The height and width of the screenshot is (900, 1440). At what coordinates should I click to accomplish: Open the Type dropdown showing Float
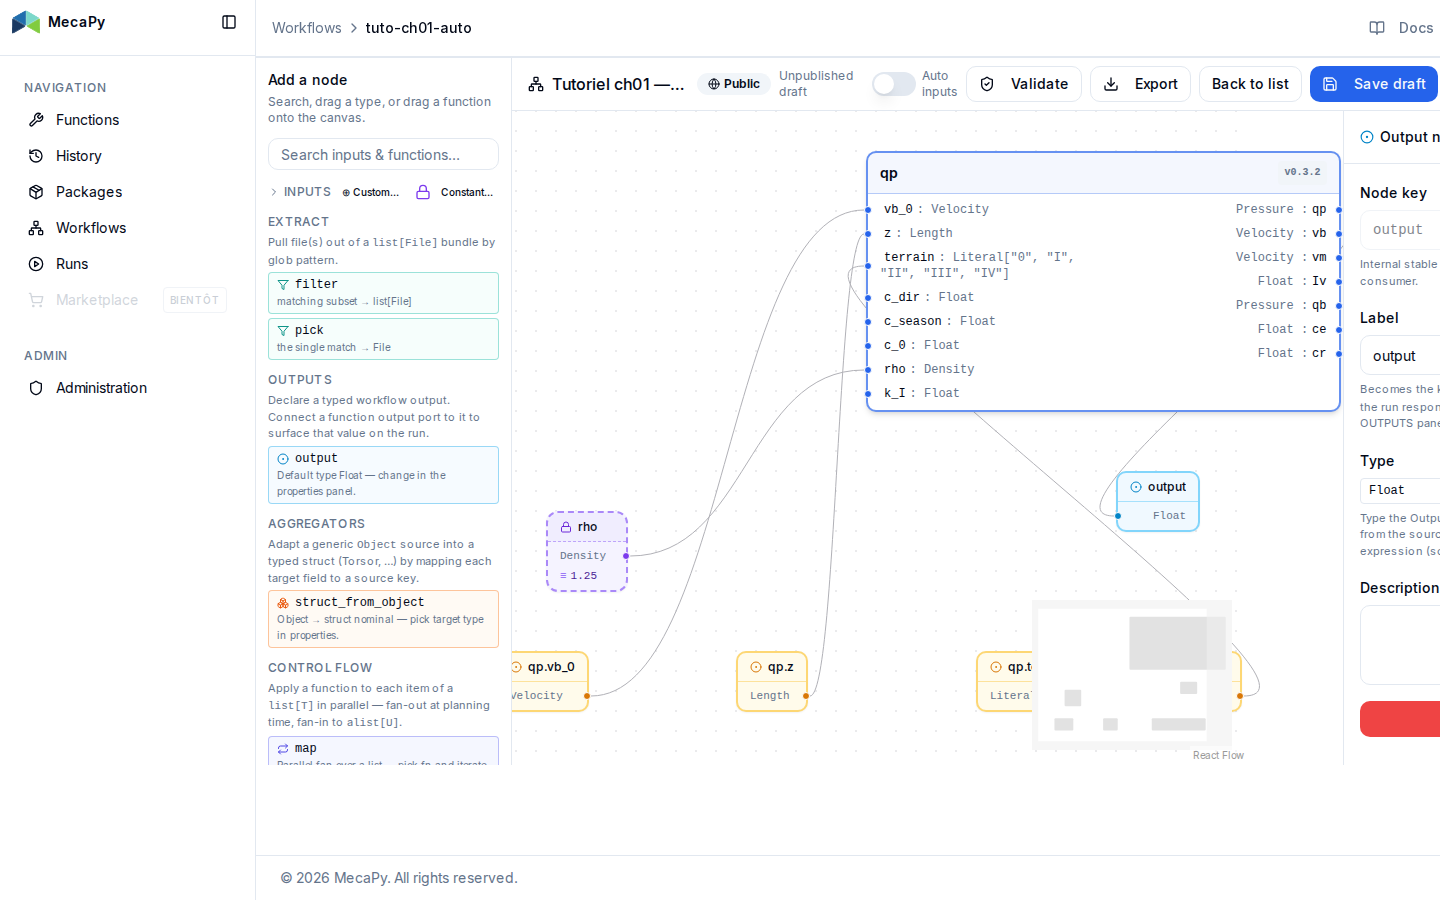click(x=1400, y=490)
